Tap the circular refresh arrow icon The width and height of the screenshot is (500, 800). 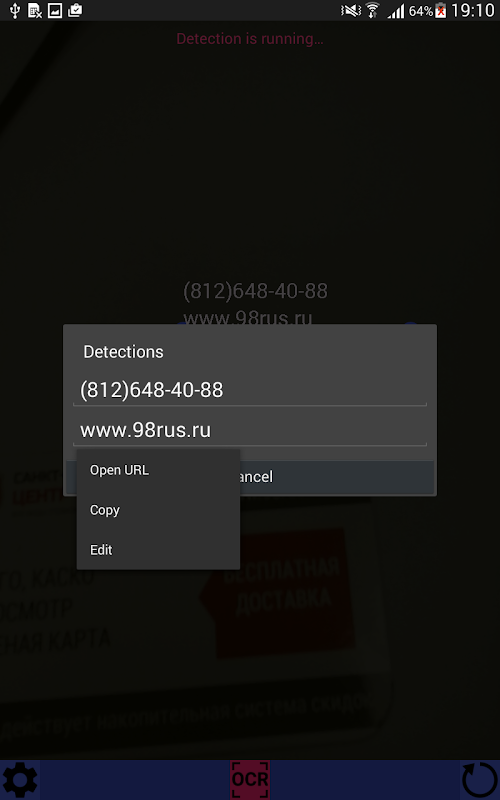coord(479,780)
